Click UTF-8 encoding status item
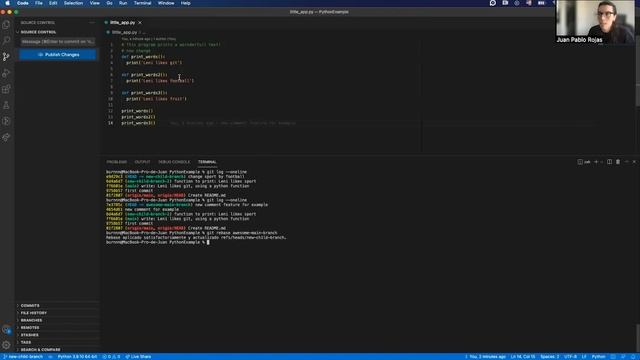 [571, 357]
